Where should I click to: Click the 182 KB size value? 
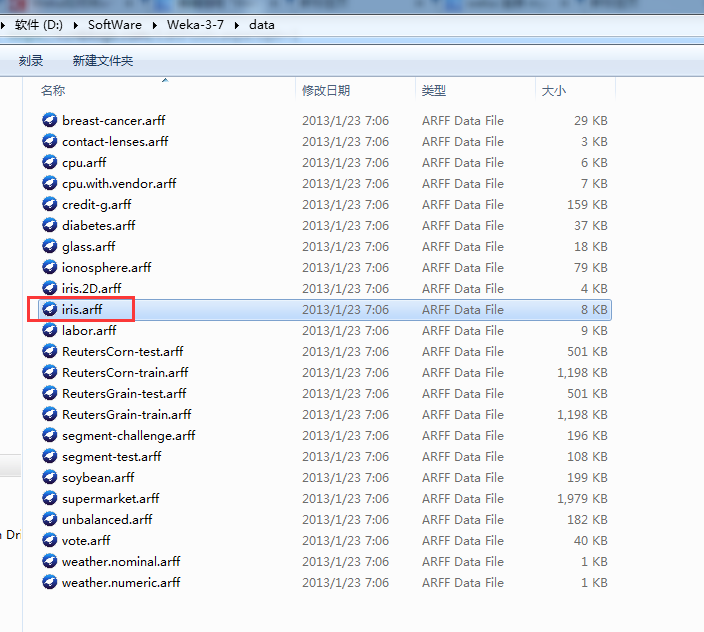click(x=587, y=519)
